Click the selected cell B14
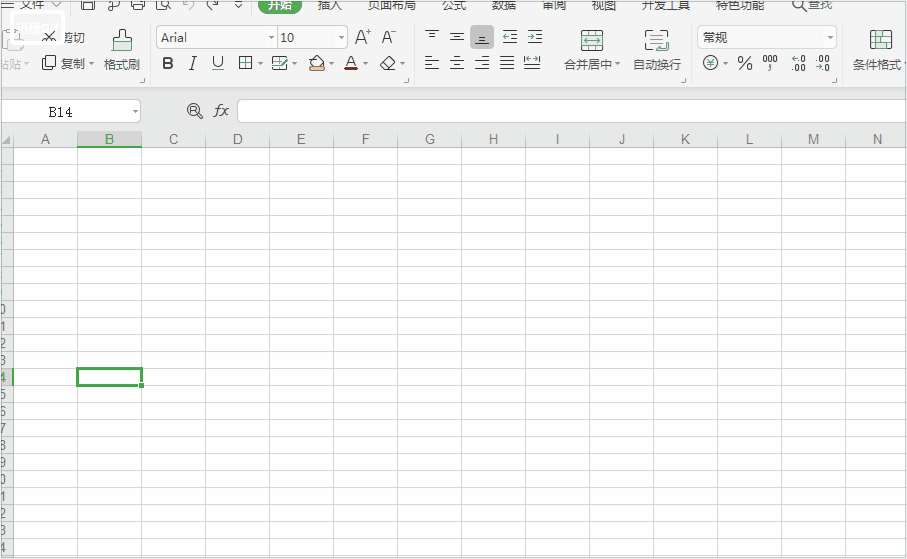This screenshot has width=907, height=559. pyautogui.click(x=109, y=377)
